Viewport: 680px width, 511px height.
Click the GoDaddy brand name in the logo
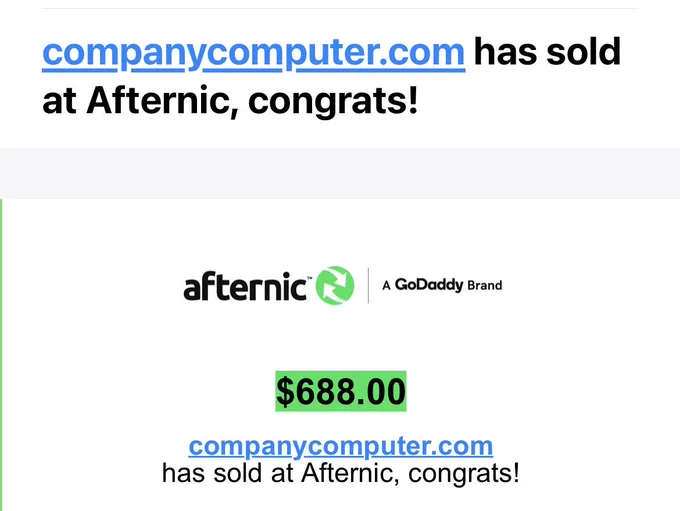429,285
